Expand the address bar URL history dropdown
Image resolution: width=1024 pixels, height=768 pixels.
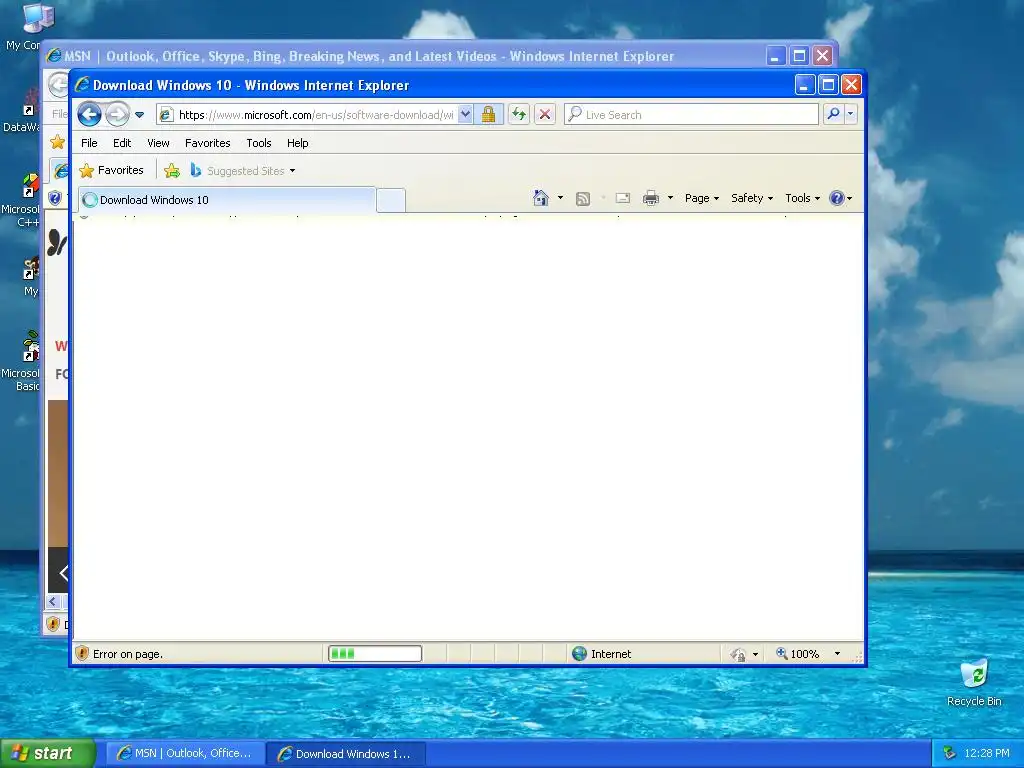coord(465,114)
